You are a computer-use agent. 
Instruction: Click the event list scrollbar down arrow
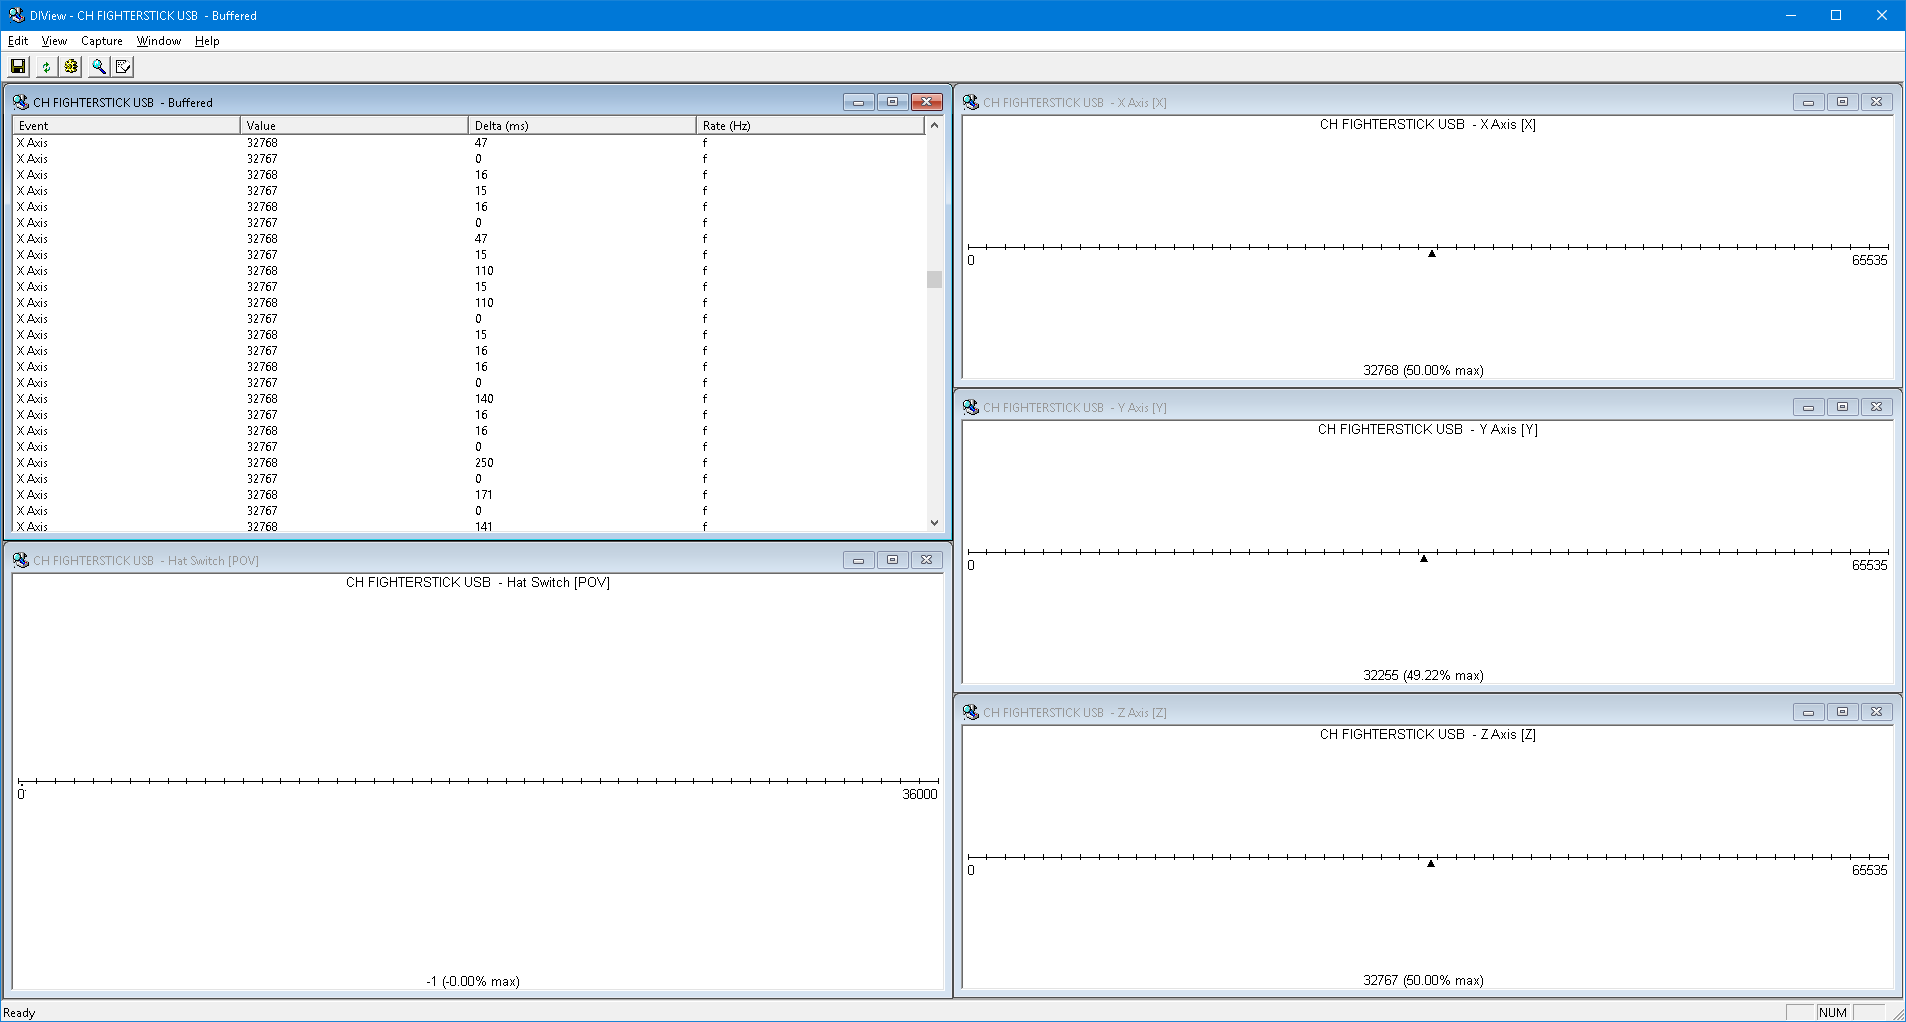coord(934,522)
